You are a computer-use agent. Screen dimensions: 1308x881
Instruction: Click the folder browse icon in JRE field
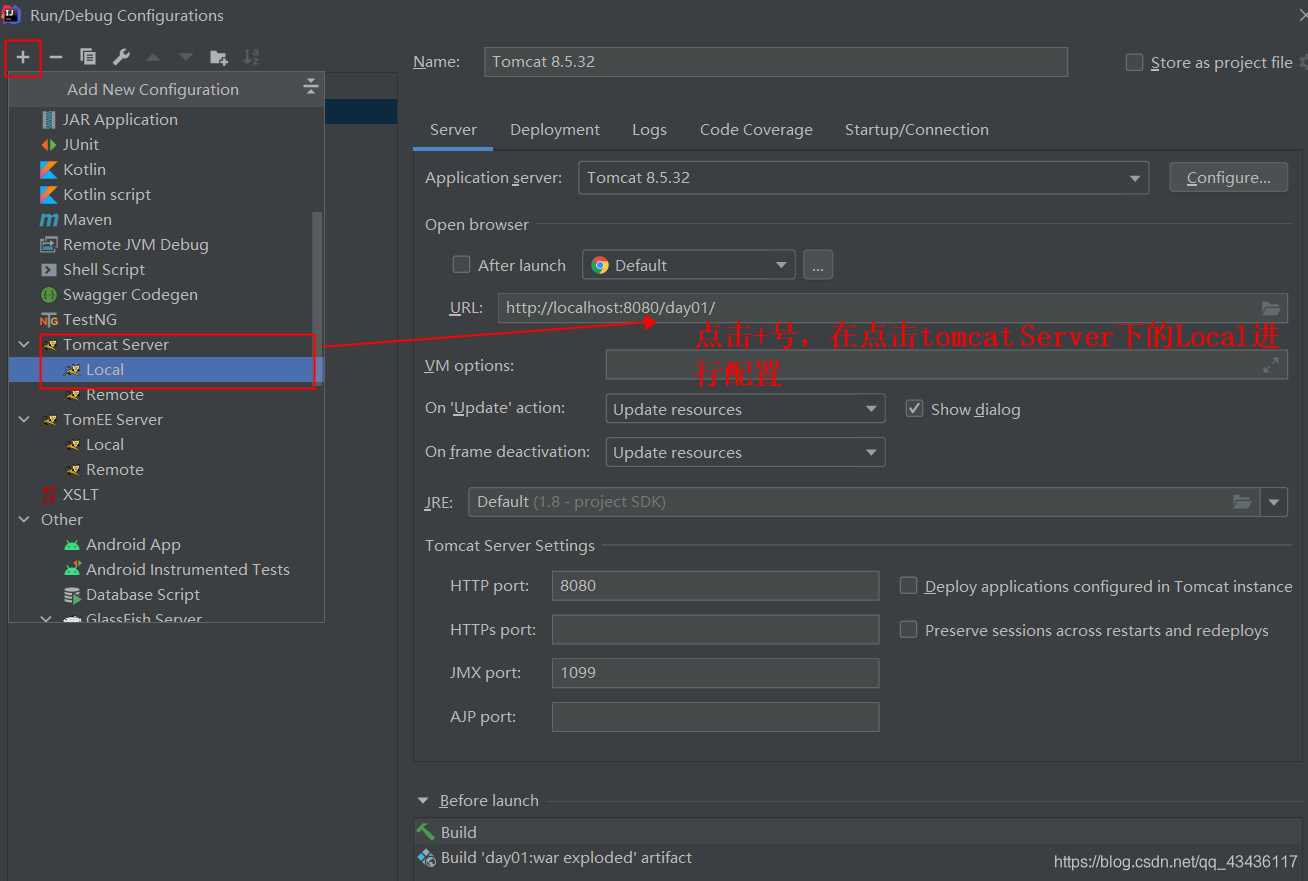pyautogui.click(x=1242, y=502)
